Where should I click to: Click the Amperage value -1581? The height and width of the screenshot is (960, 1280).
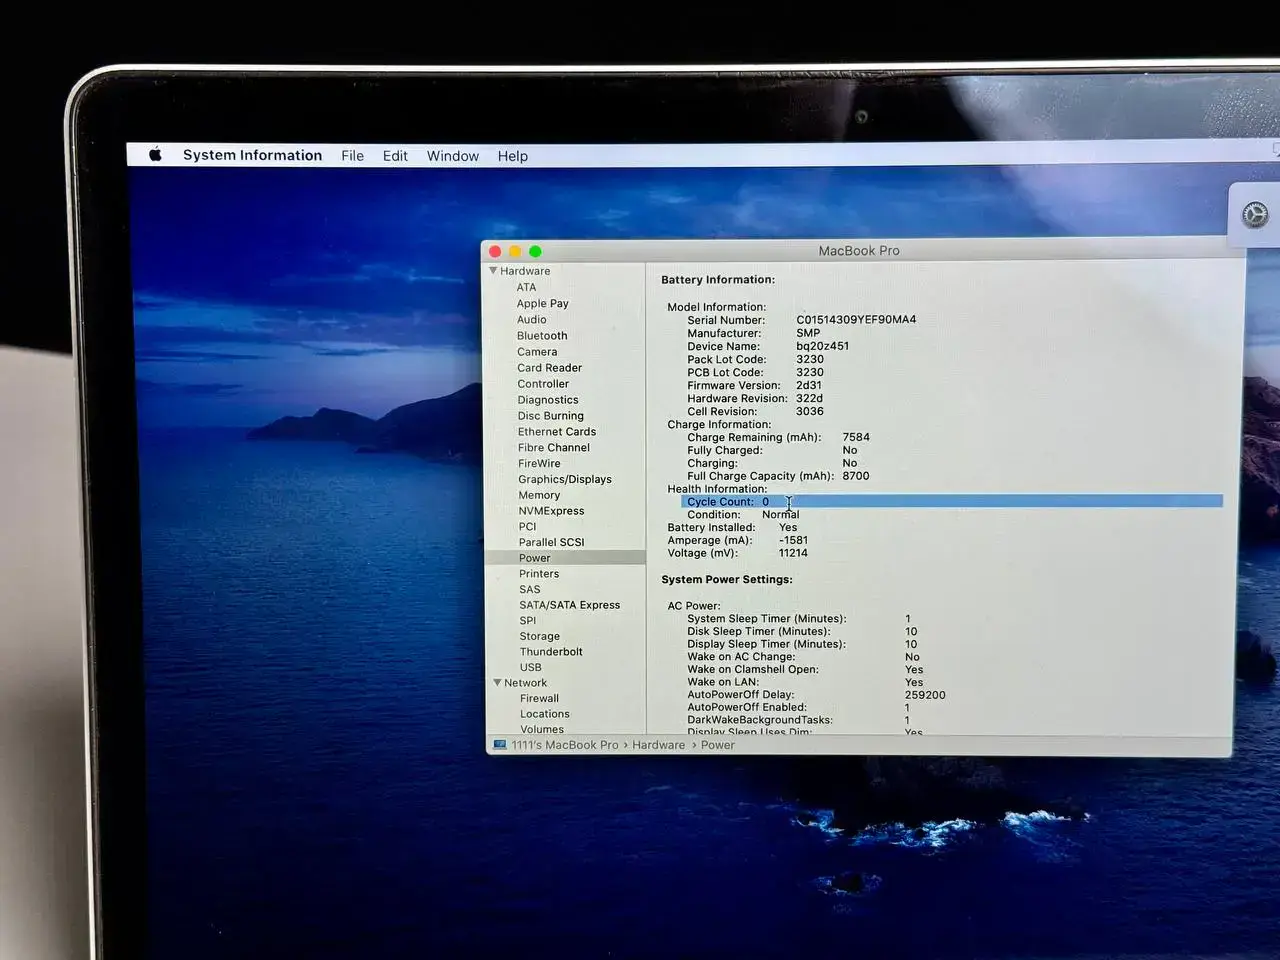tap(793, 540)
